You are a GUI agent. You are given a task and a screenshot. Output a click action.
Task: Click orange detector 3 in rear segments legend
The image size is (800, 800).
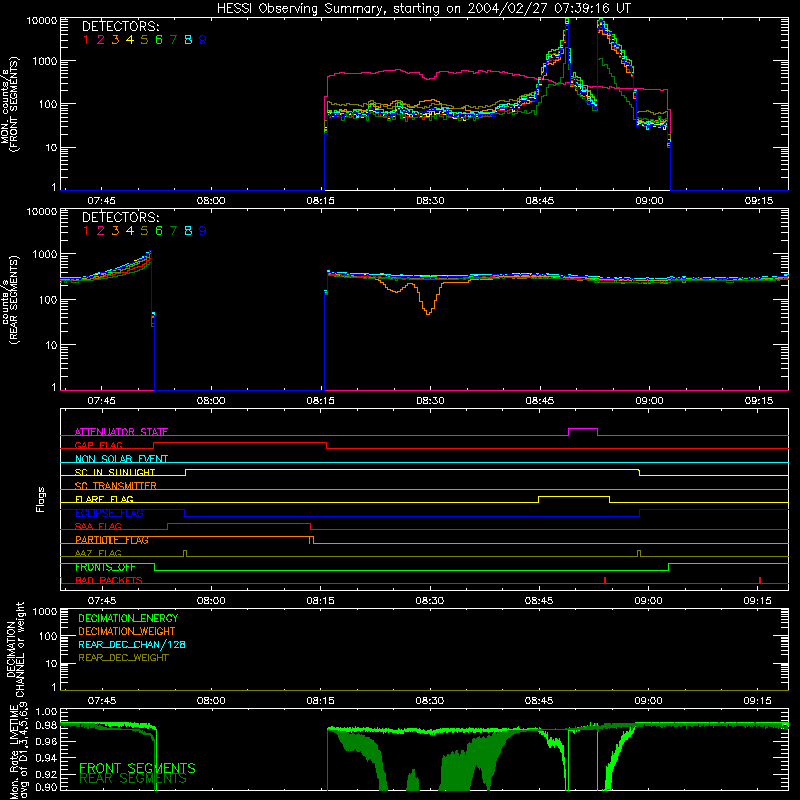(115, 231)
